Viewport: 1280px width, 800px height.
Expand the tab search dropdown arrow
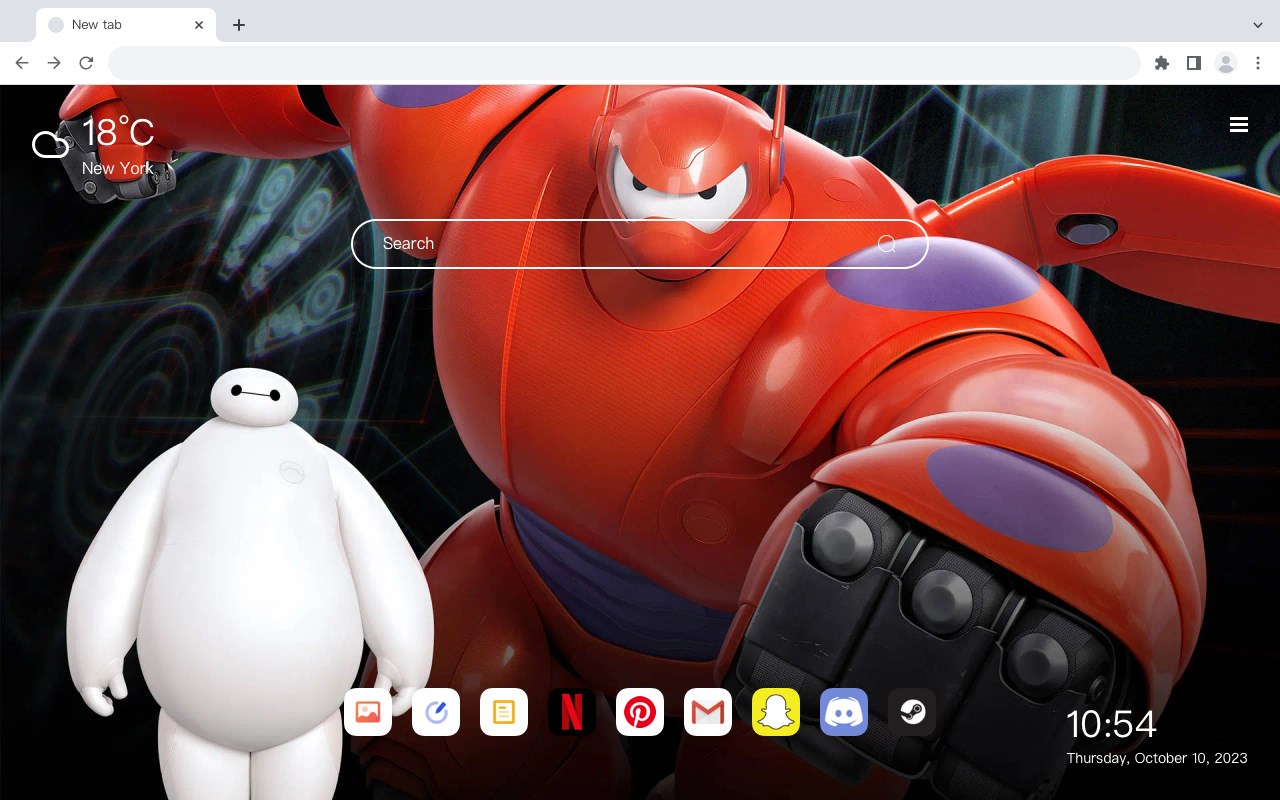click(x=1258, y=25)
